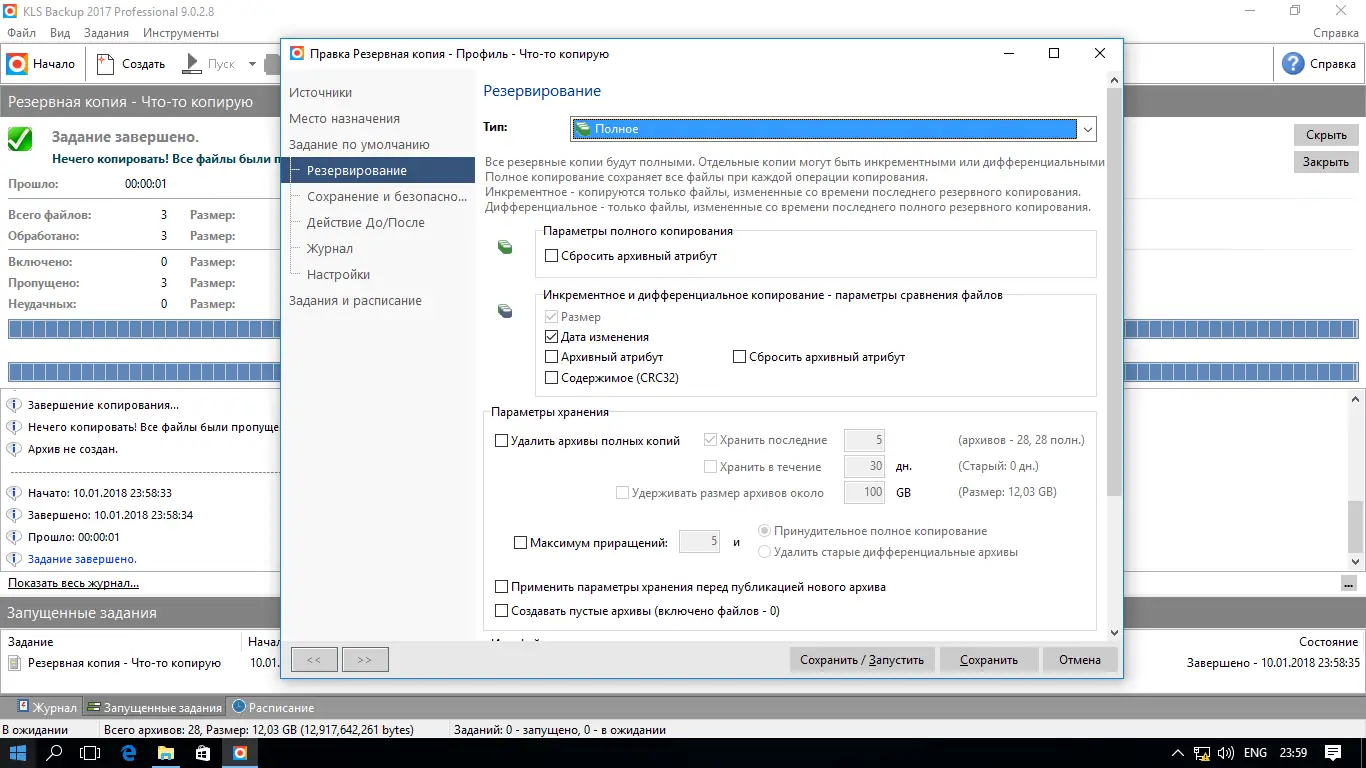Check Применить параметры хранения перед публикацией
The image size is (1366, 768).
coord(501,587)
